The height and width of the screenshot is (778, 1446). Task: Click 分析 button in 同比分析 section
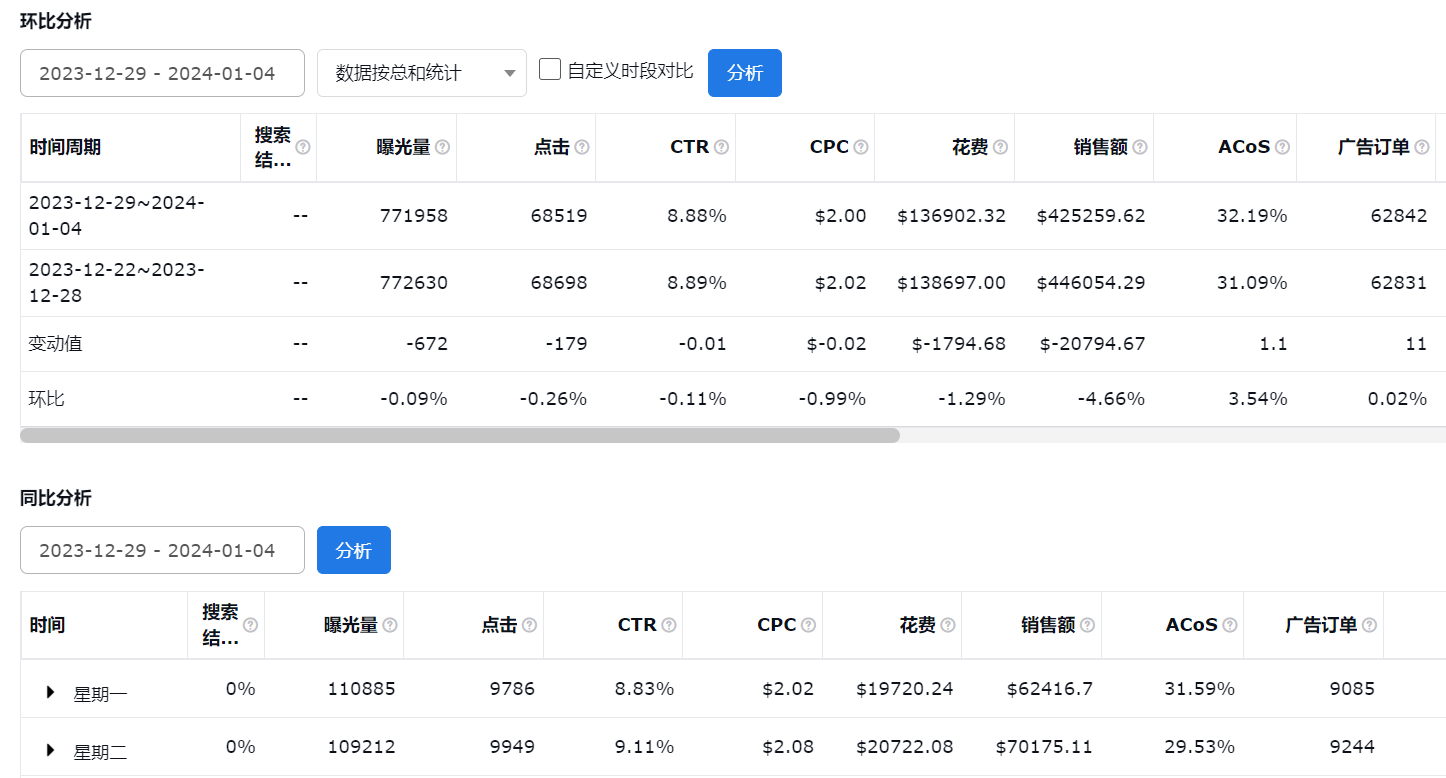point(354,550)
